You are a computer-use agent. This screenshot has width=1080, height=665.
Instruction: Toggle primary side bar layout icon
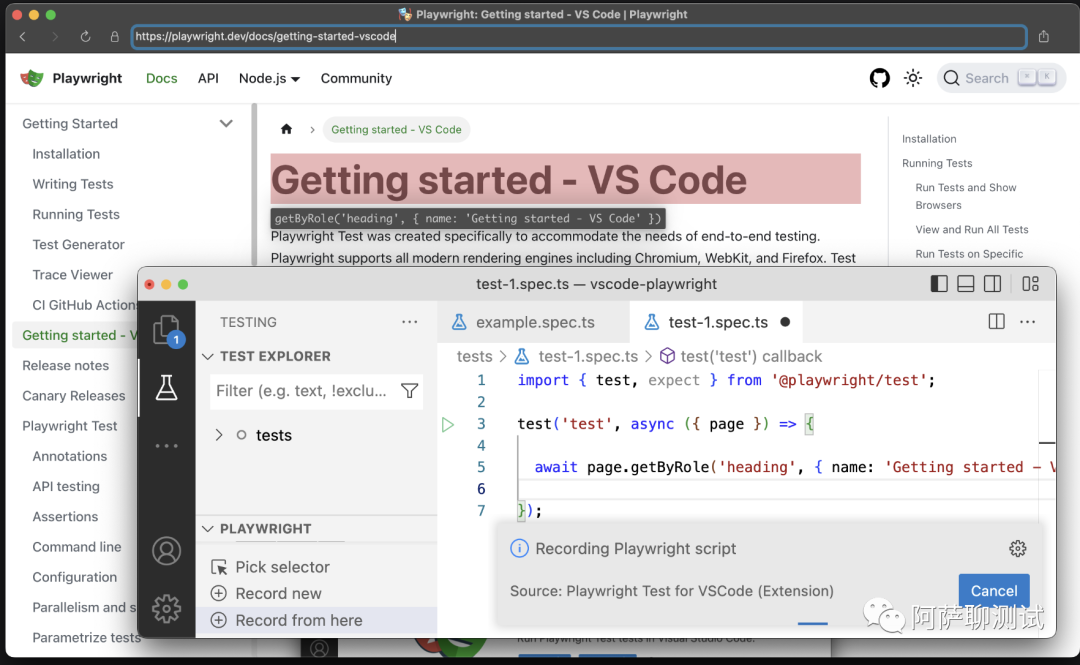point(939,284)
